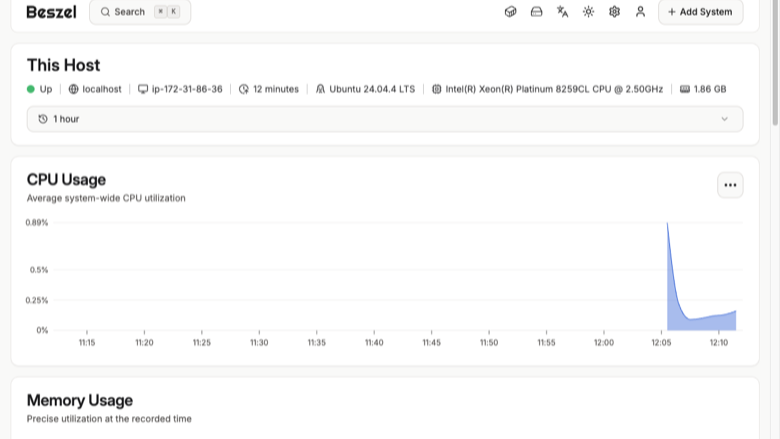This screenshot has height=439, width=780.
Task: Click the history icon in time selector
Action: pyautogui.click(x=43, y=119)
